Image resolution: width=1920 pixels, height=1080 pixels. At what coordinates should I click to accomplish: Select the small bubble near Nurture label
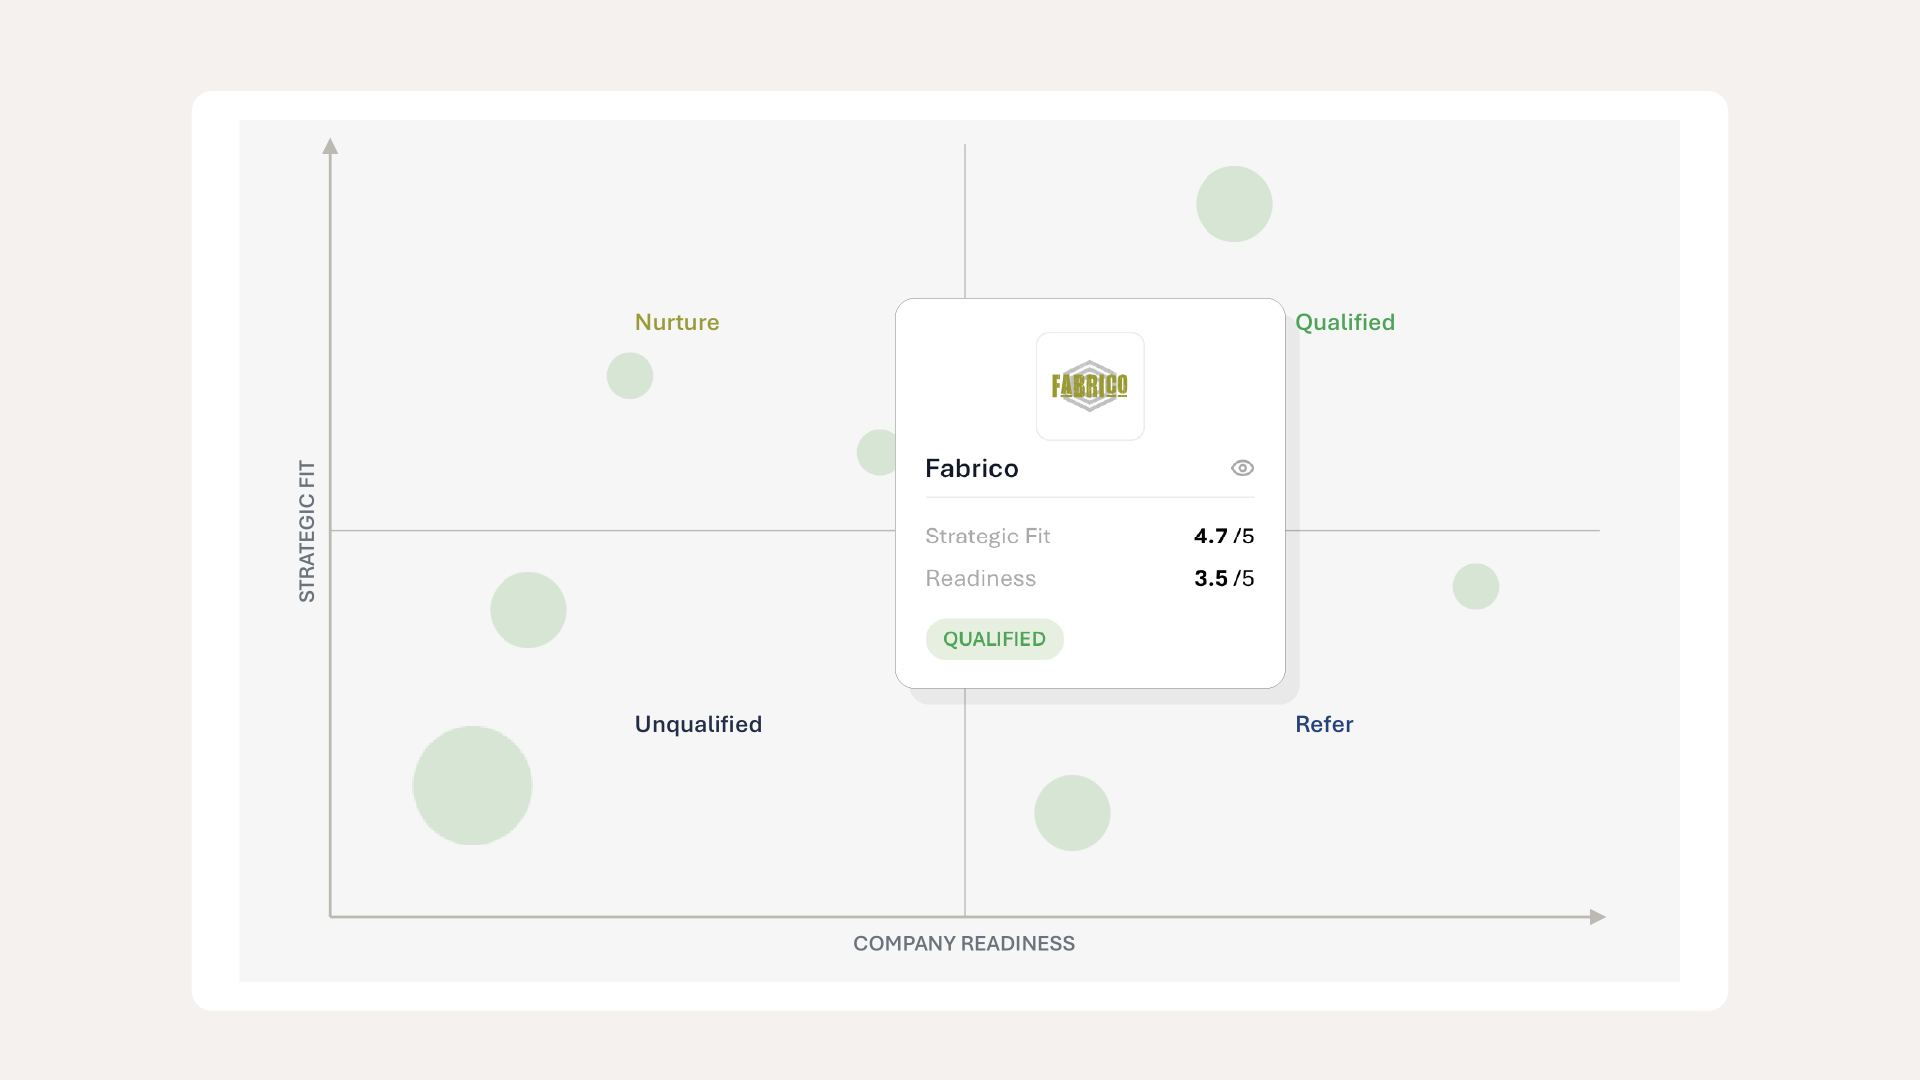[629, 375]
